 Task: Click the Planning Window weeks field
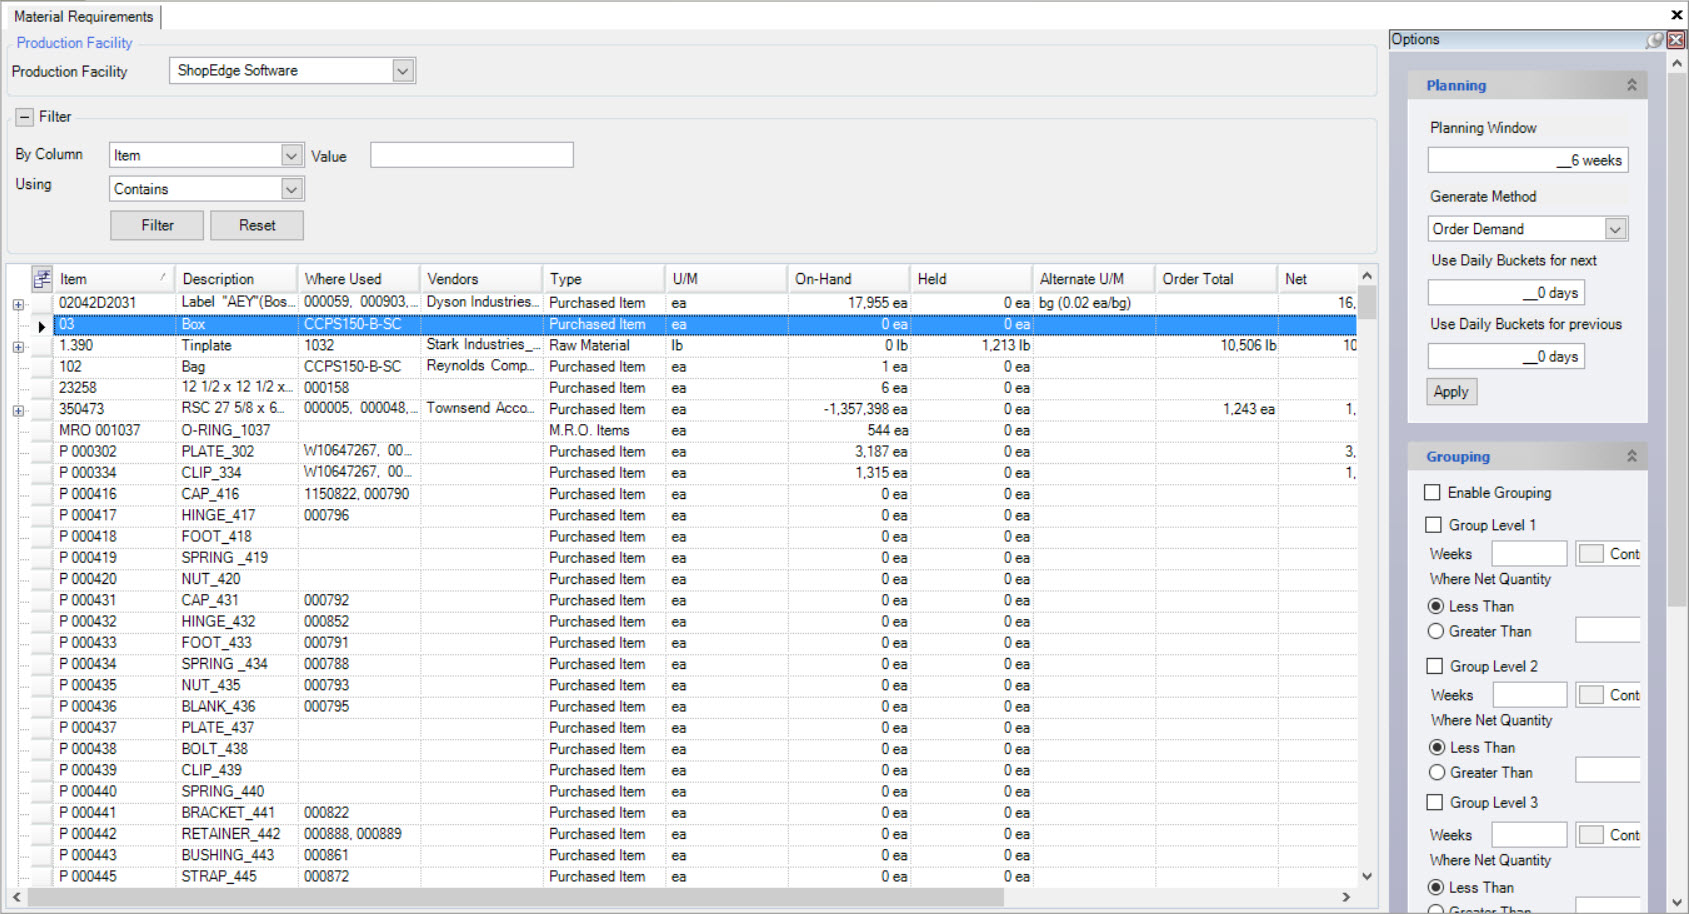1528,160
